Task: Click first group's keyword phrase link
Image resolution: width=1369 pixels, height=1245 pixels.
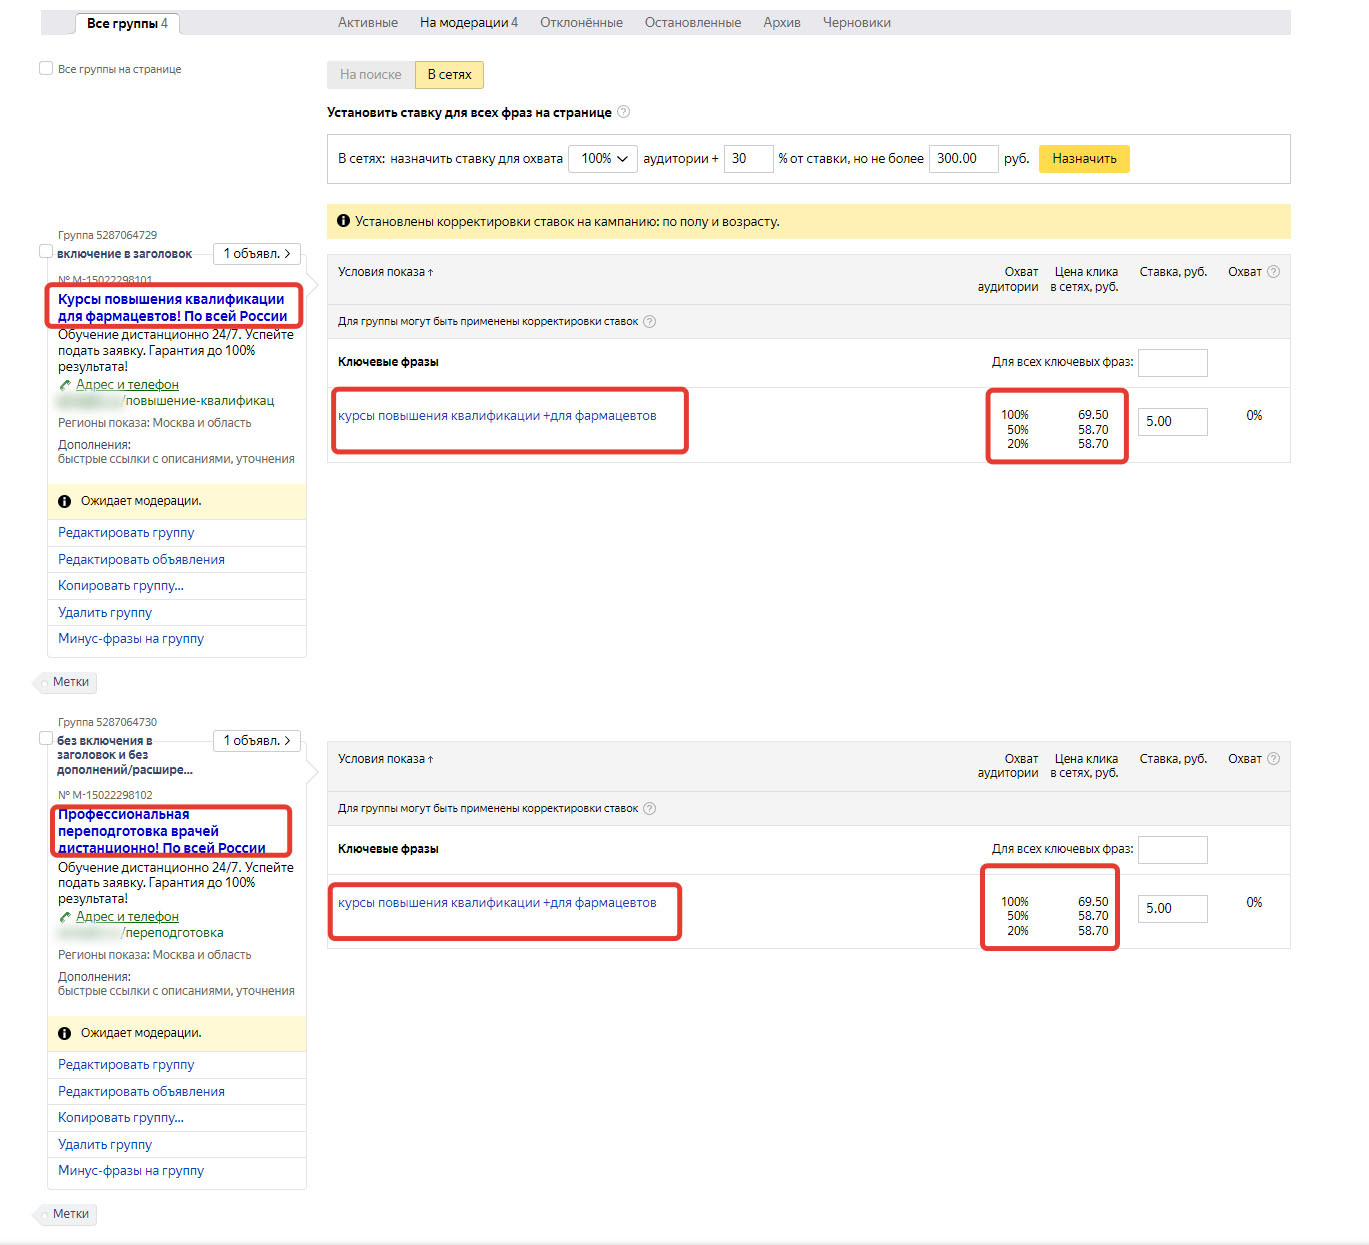Action: 497,416
